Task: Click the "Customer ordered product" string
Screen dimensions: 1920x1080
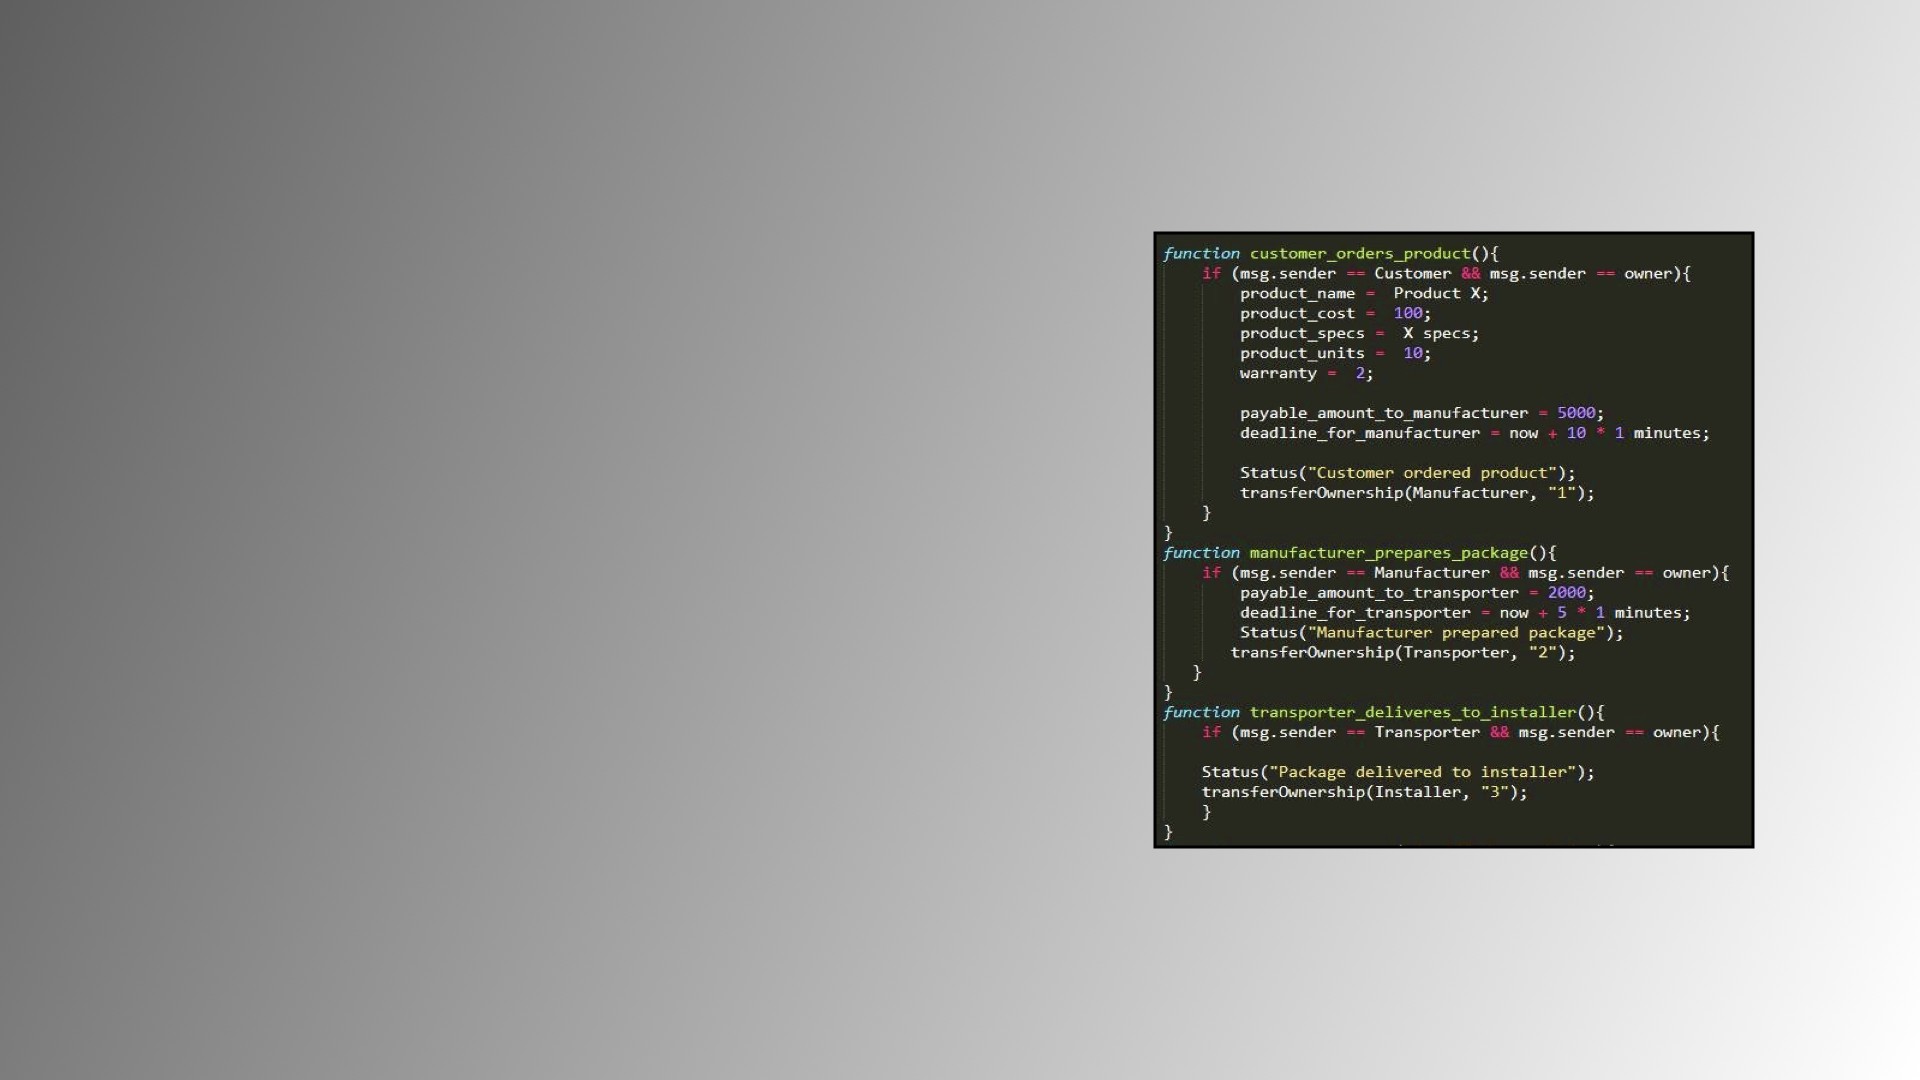Action: (x=1432, y=474)
